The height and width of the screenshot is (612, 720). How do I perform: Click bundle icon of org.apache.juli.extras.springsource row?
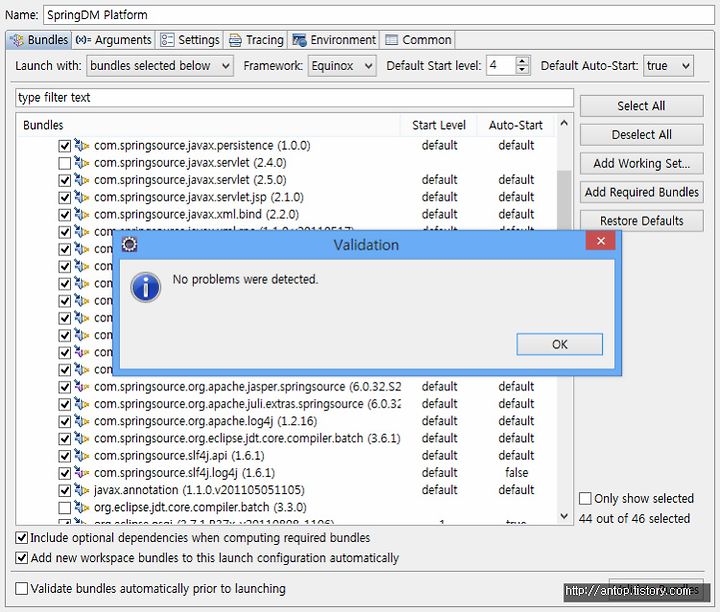click(x=82, y=404)
